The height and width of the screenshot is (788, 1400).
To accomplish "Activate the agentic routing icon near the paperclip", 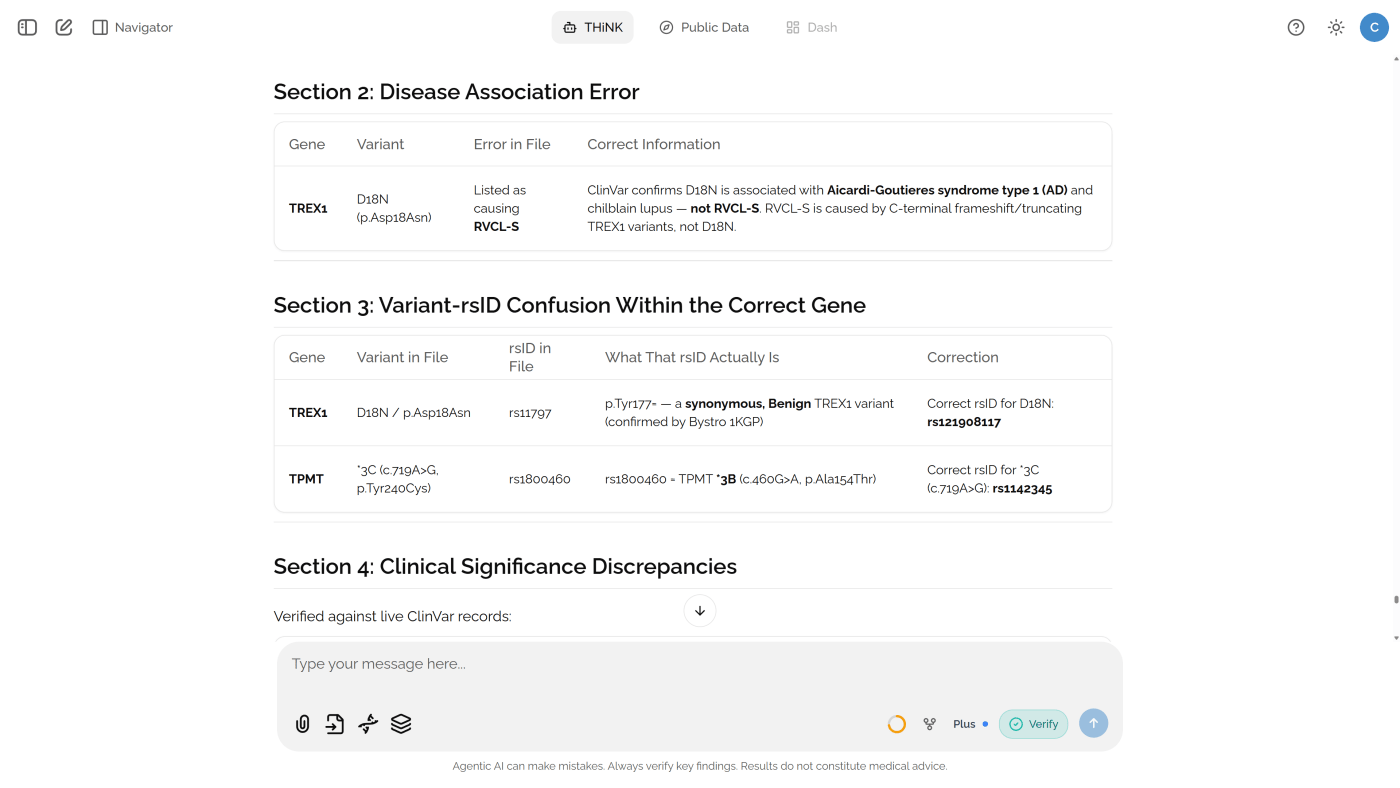I will click(367, 723).
